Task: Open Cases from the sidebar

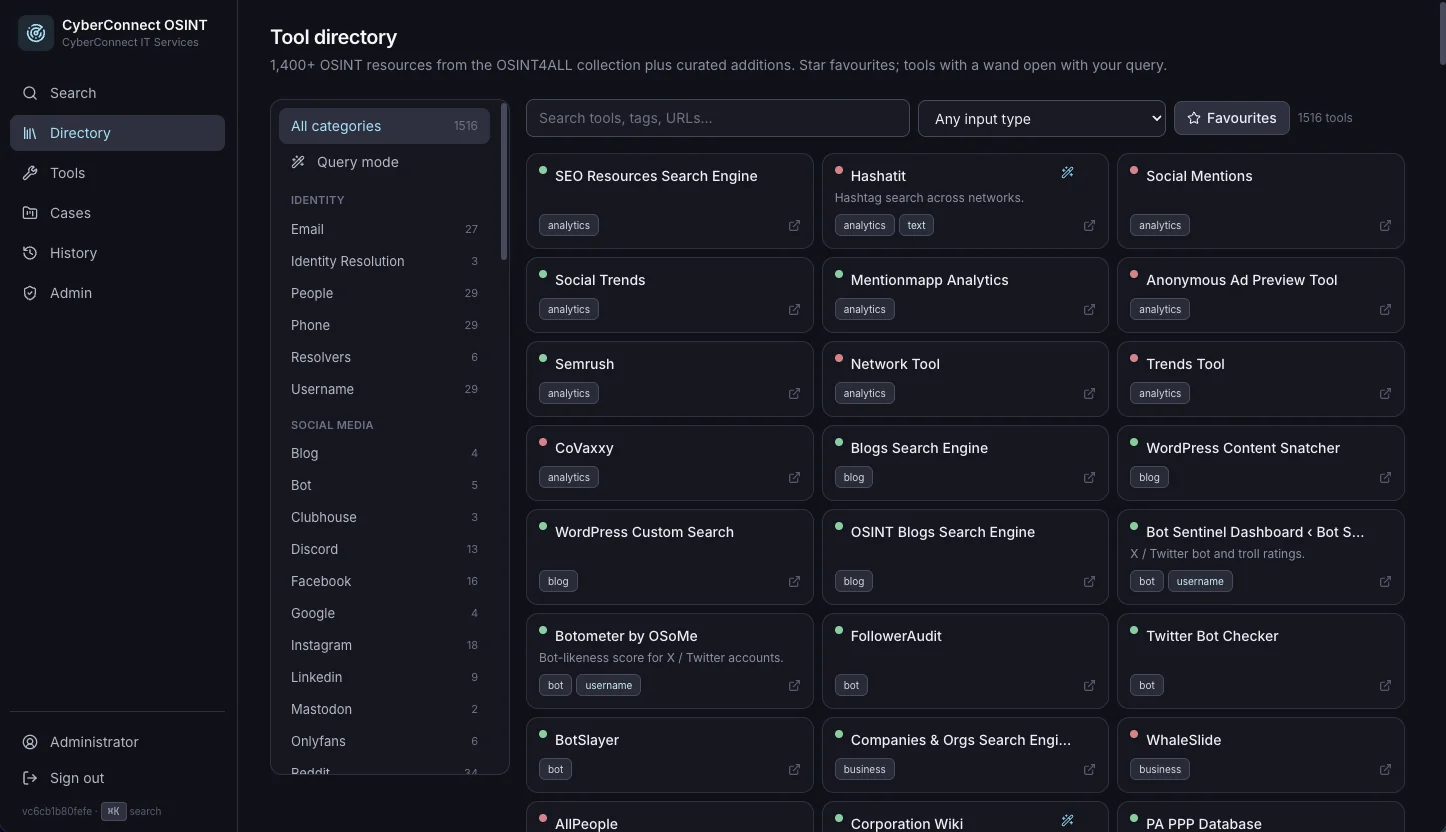Action: point(117,213)
